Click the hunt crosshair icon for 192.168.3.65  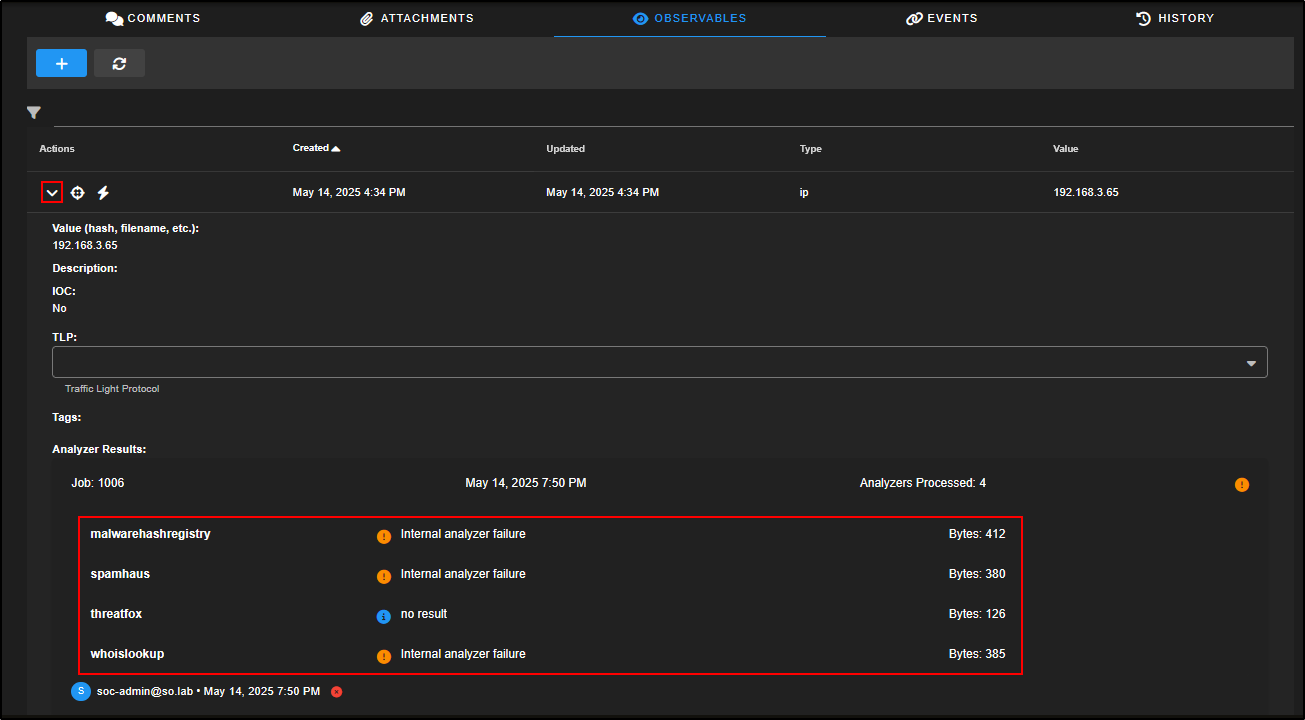78,192
